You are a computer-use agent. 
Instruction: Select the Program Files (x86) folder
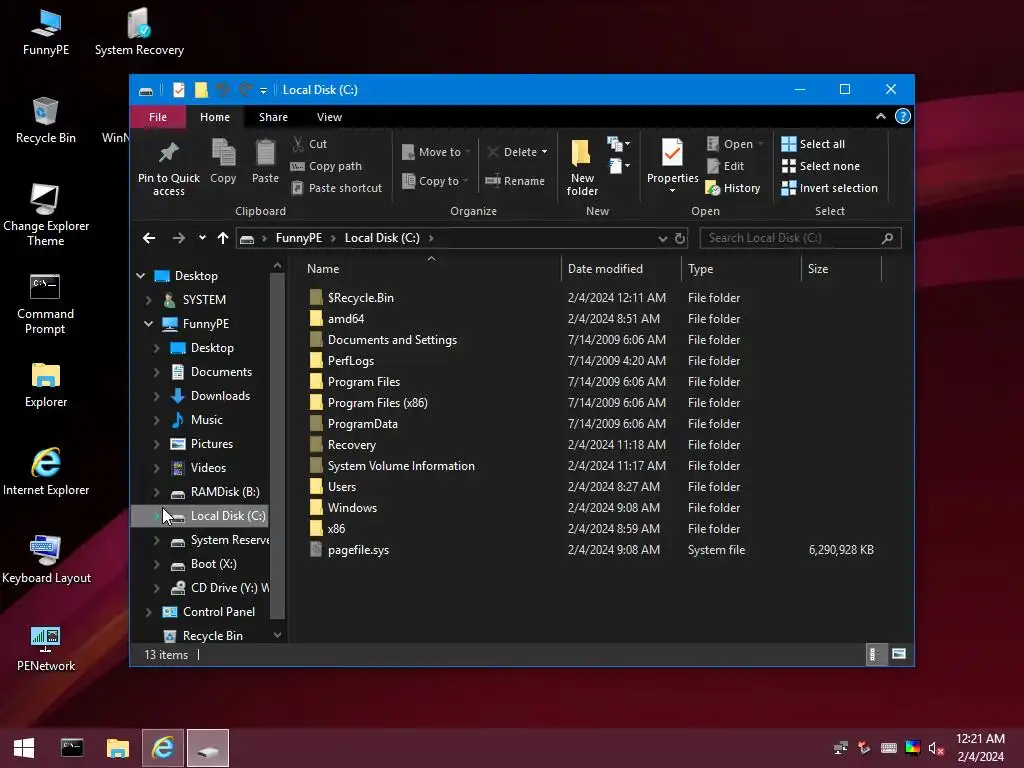point(591,403)
